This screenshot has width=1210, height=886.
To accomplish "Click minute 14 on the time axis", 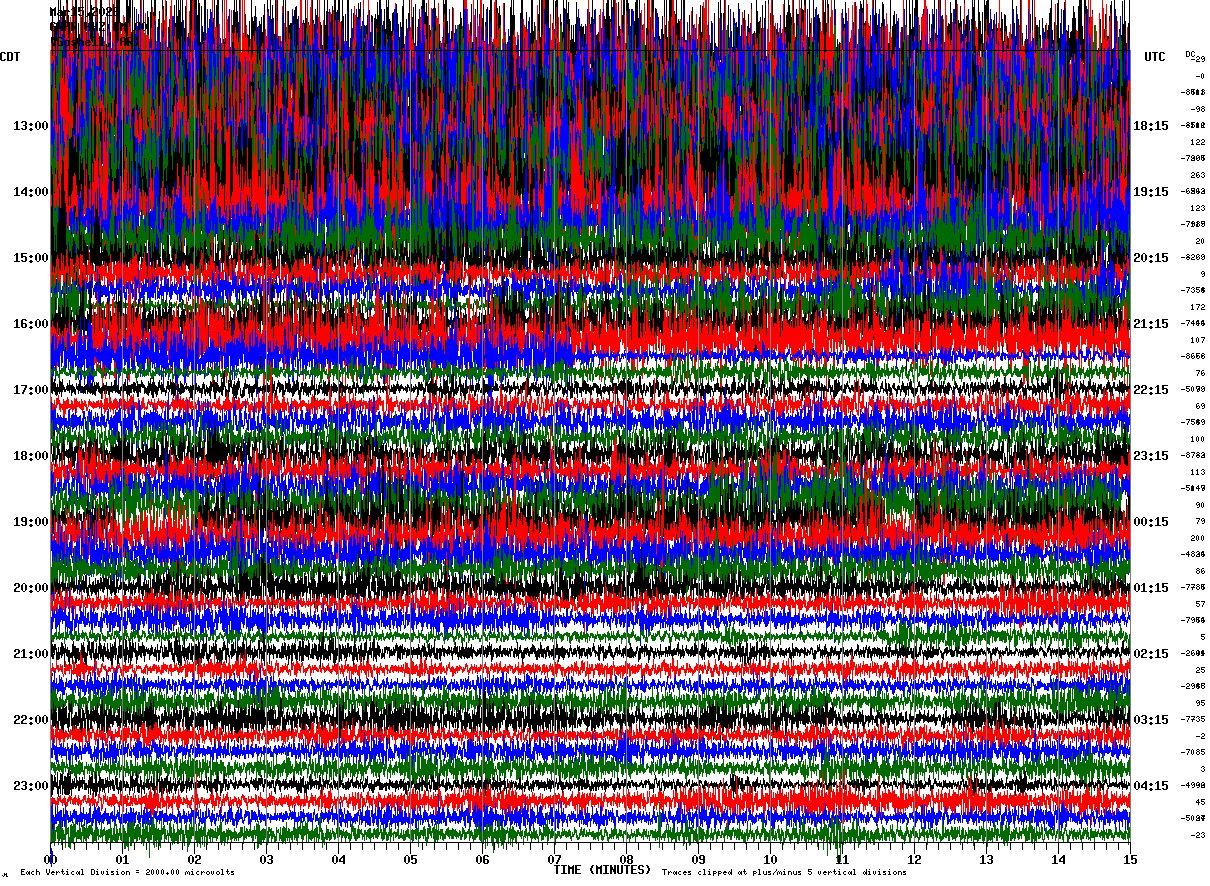I will click(1059, 859).
